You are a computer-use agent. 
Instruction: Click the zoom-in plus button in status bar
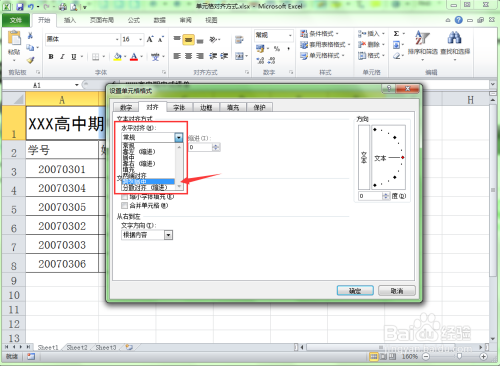[x=483, y=357]
